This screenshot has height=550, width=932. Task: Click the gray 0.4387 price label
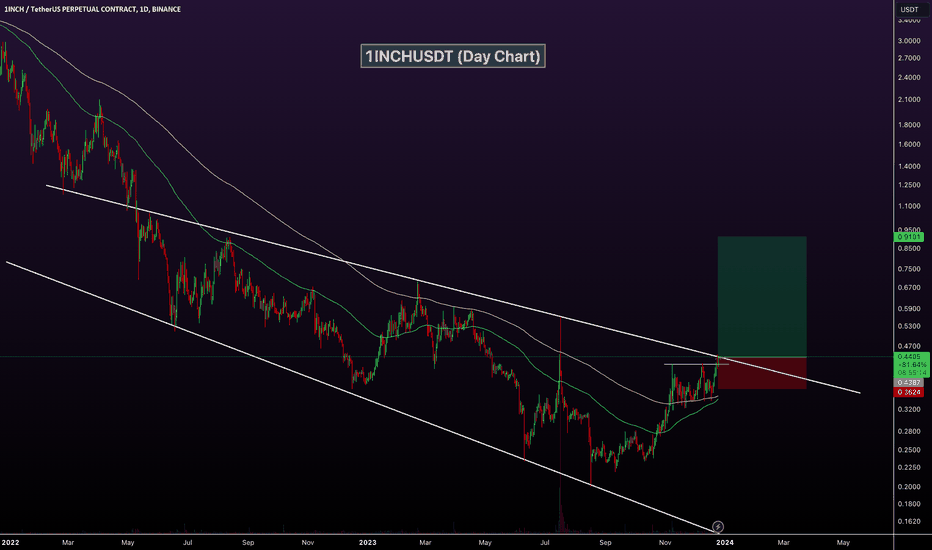(909, 383)
